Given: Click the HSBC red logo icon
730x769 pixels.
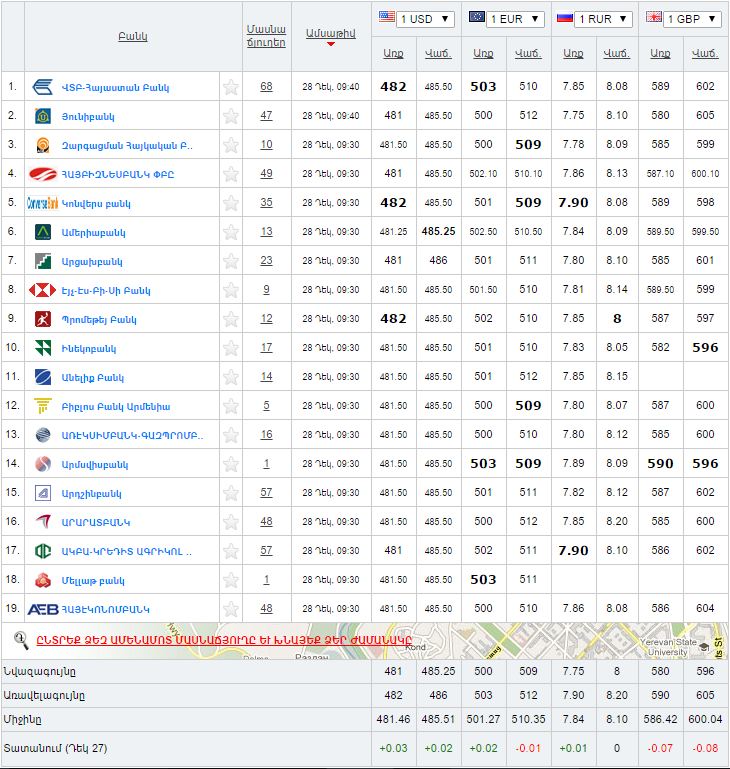Looking at the screenshot, I should [x=43, y=290].
